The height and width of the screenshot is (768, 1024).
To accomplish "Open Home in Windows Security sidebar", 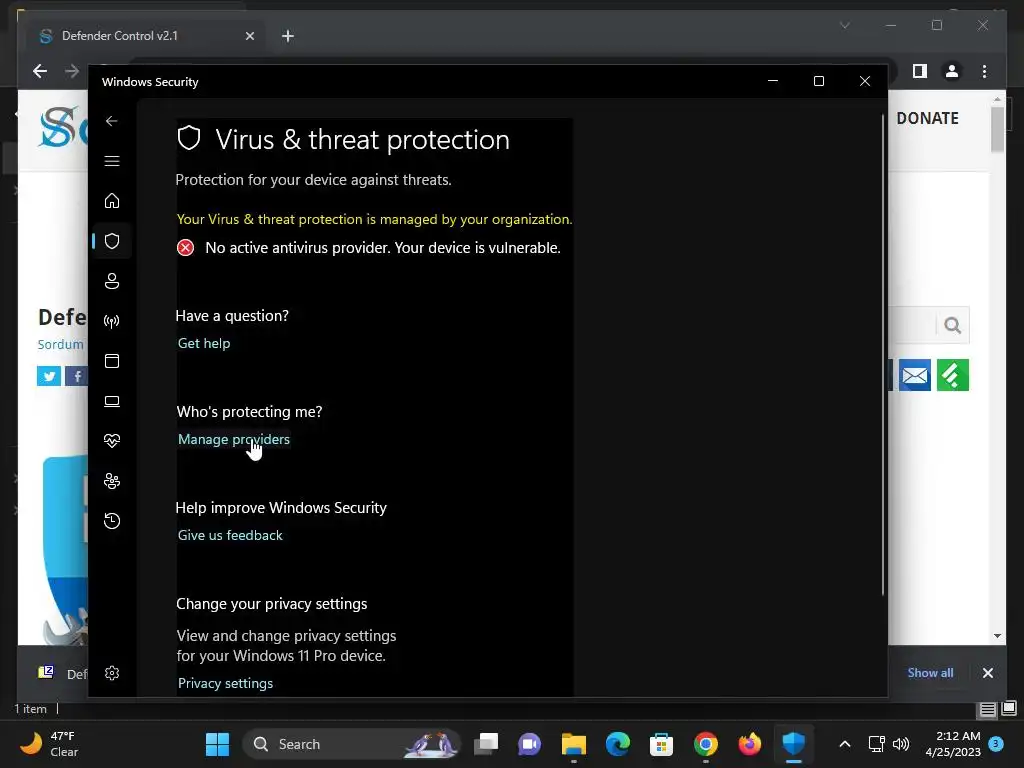I will (x=112, y=200).
